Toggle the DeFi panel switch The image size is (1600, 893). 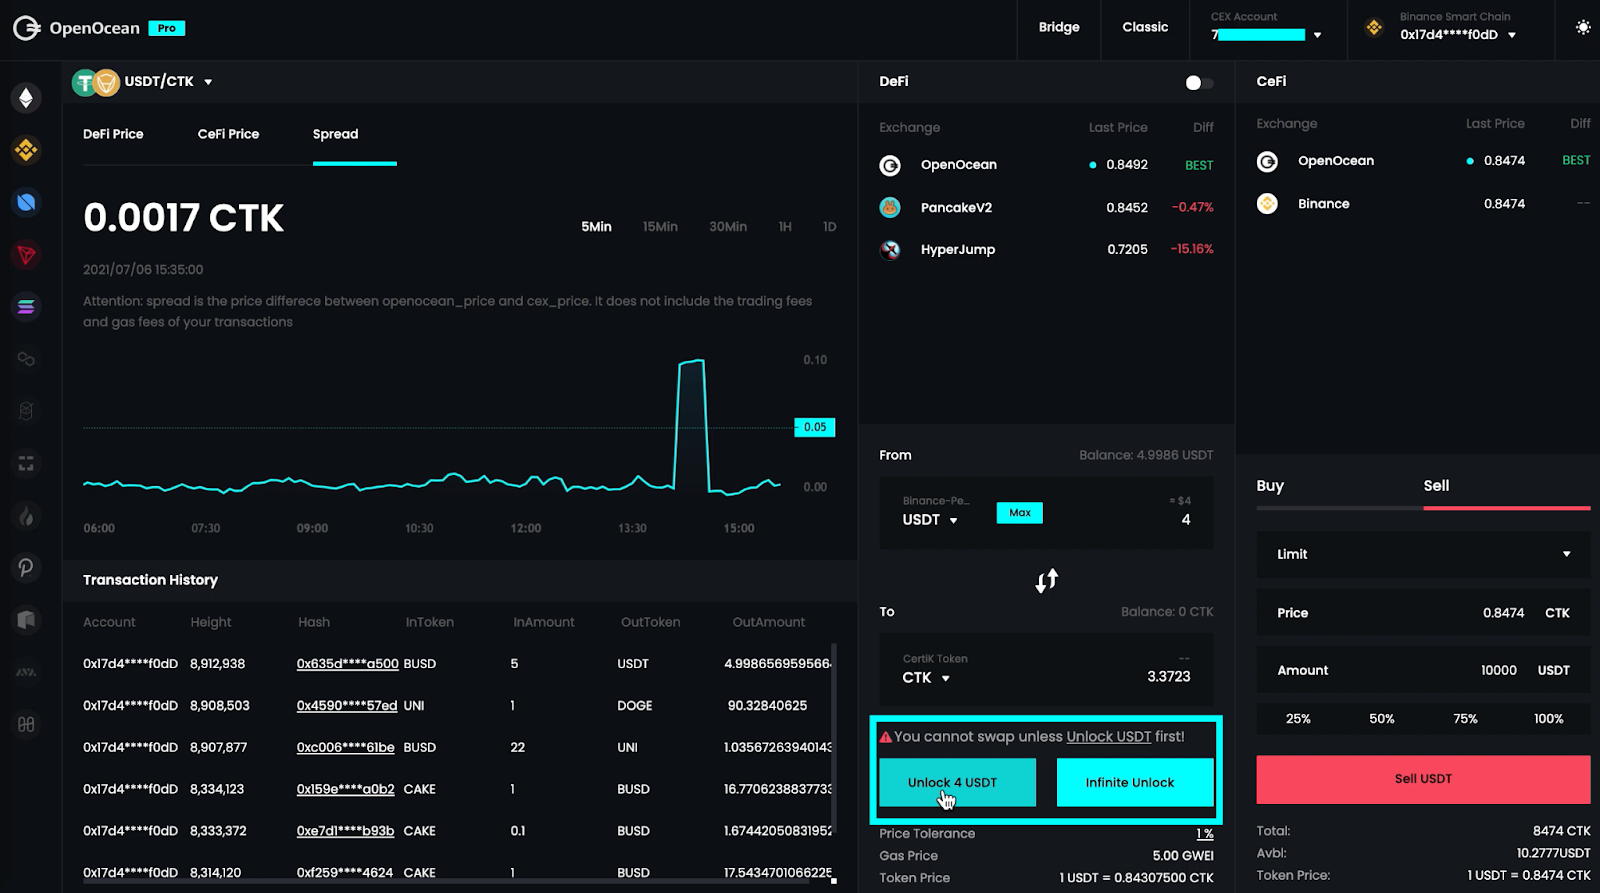click(1199, 83)
